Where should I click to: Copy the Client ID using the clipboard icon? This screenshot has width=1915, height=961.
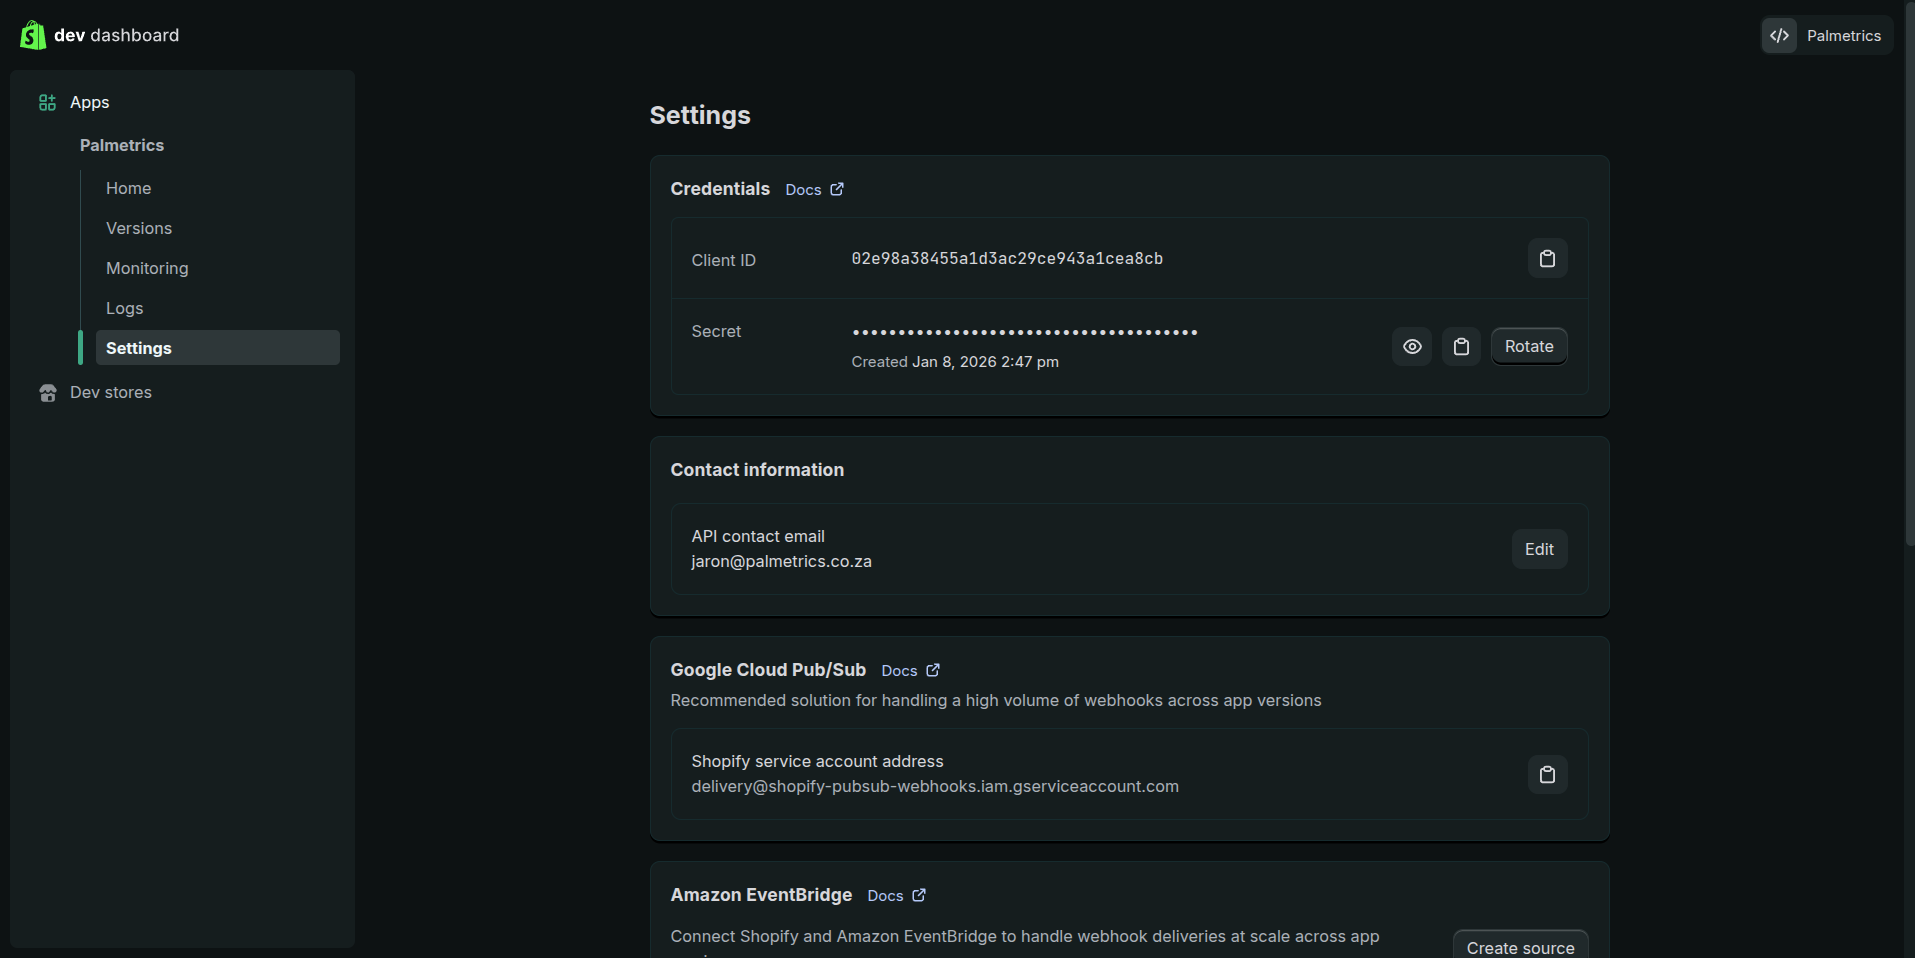point(1546,258)
